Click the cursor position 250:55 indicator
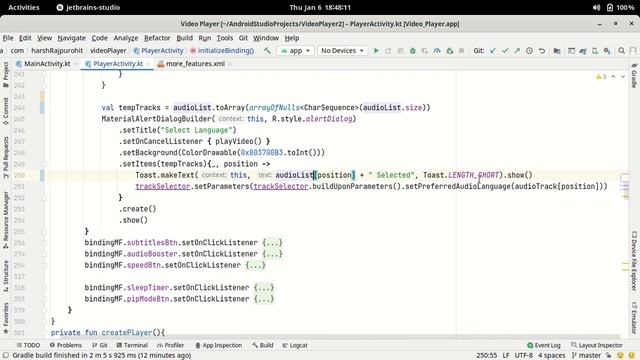 point(486,356)
